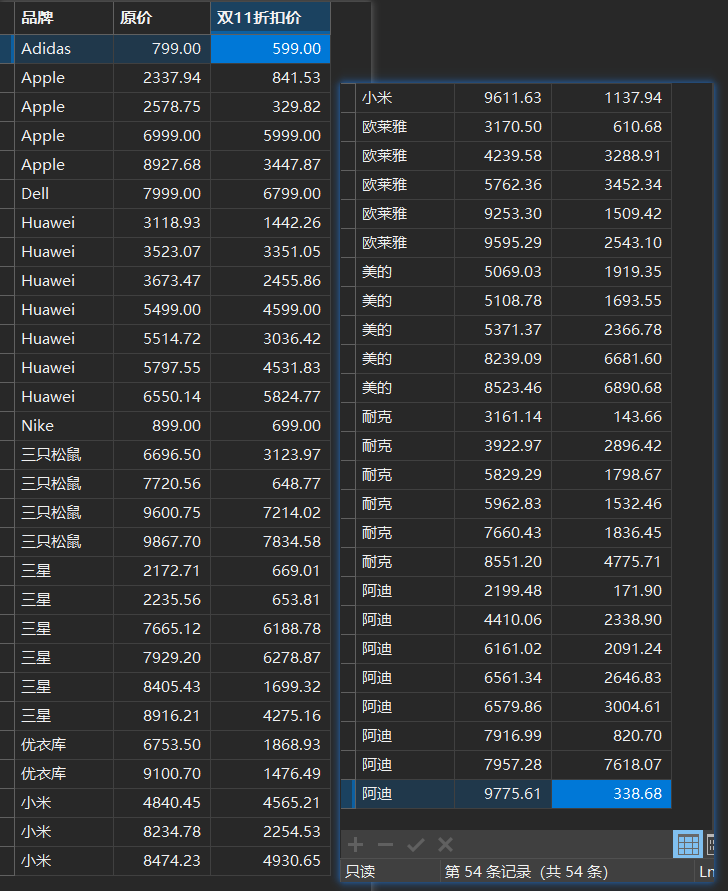Click the 5824.77 discount cell
Screen dimensions: 728x891
[271, 397]
